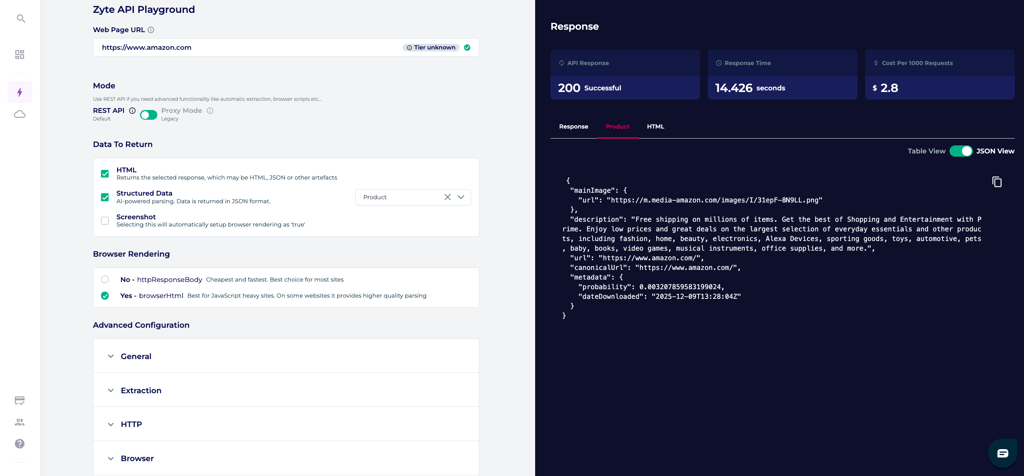Viewport: 1024px width, 476px height.
Task: Click the info icon beside REST API
Action: [x=132, y=111]
